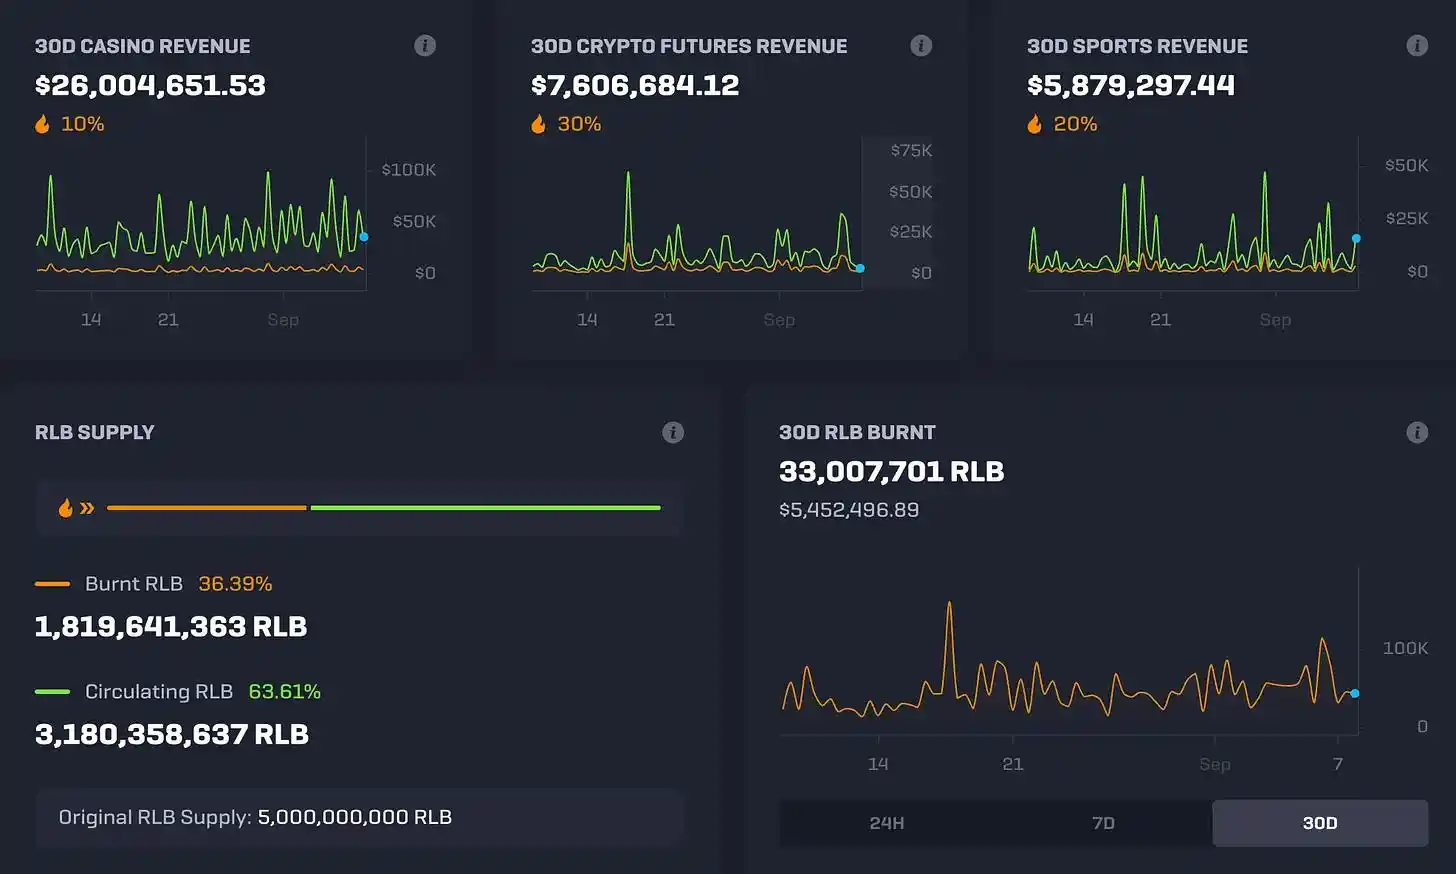Click the flame icon beside casino 10%
The height and width of the screenshot is (874, 1456).
(42, 124)
